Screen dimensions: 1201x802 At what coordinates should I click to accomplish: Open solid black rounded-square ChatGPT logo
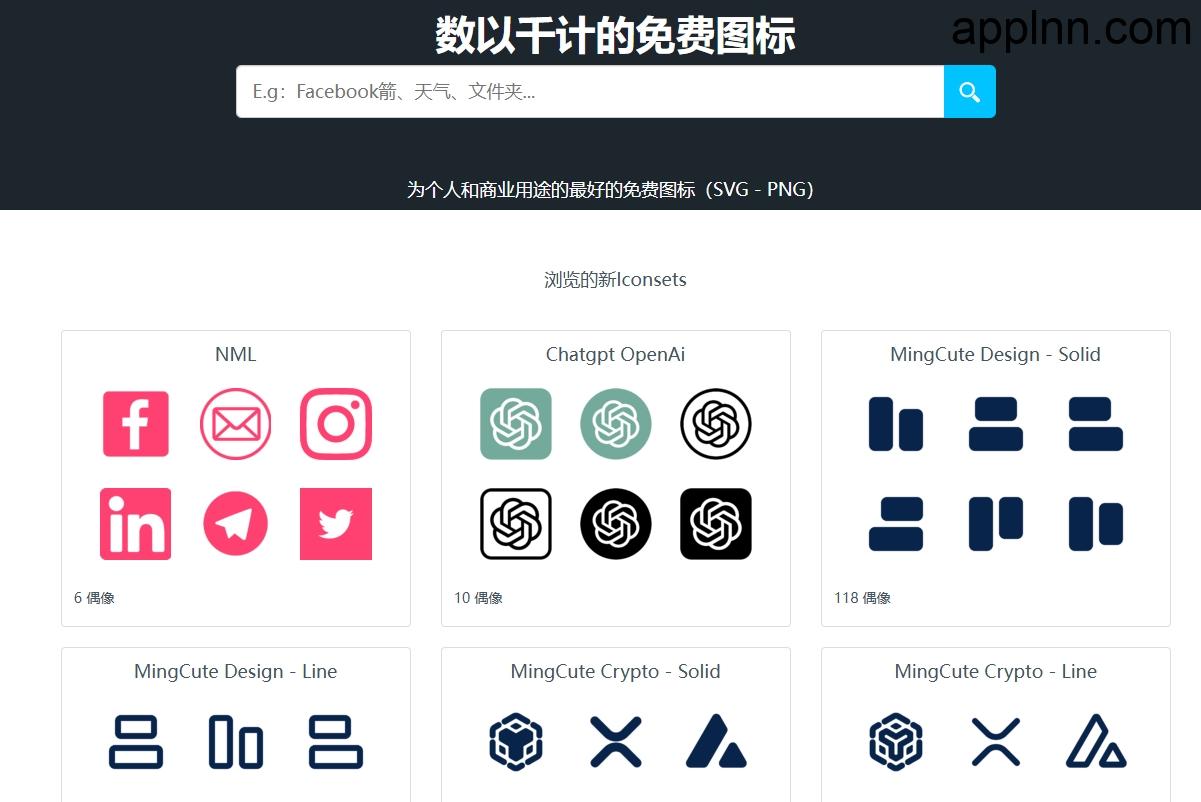point(716,524)
